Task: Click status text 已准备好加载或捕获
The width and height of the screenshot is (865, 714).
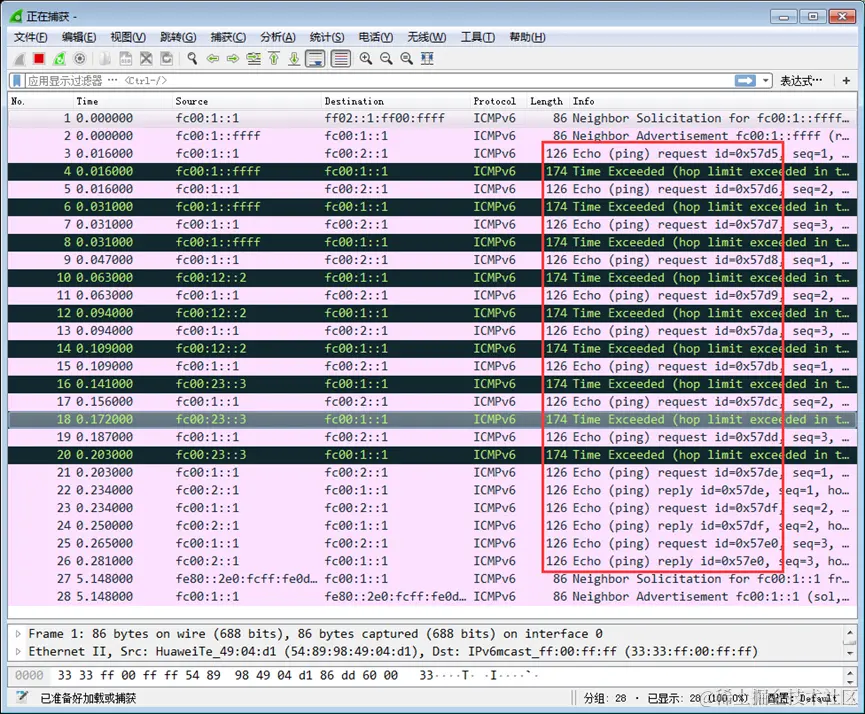Action: pos(88,698)
